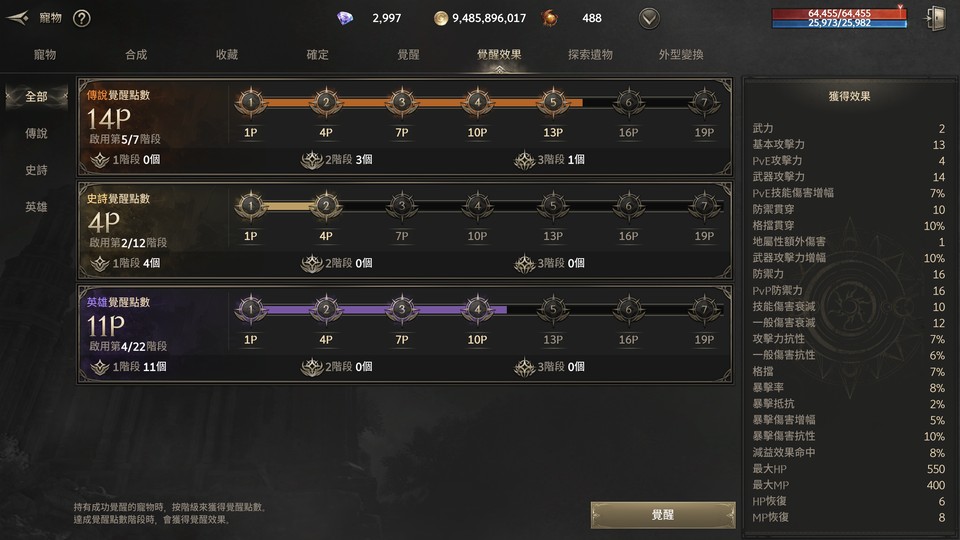Click the red orb currency icon
Screen dimensions: 960x540
click(x=550, y=18)
